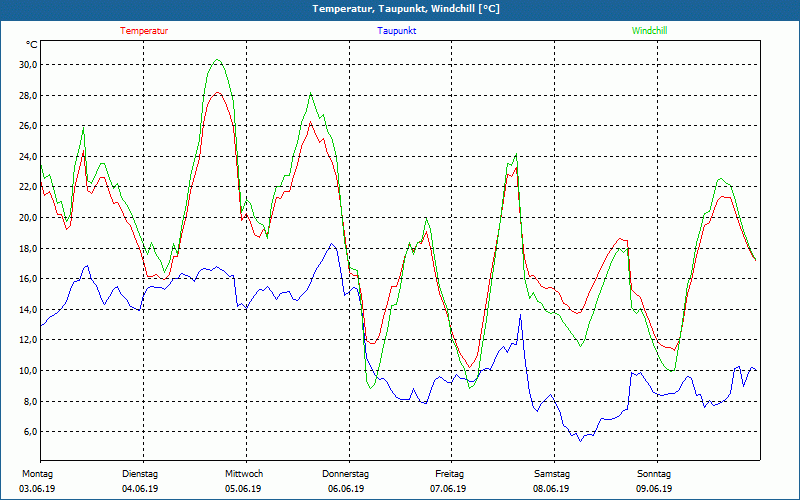The image size is (800, 500).
Task: Click the 14,0 y-axis value
Action: (29, 310)
